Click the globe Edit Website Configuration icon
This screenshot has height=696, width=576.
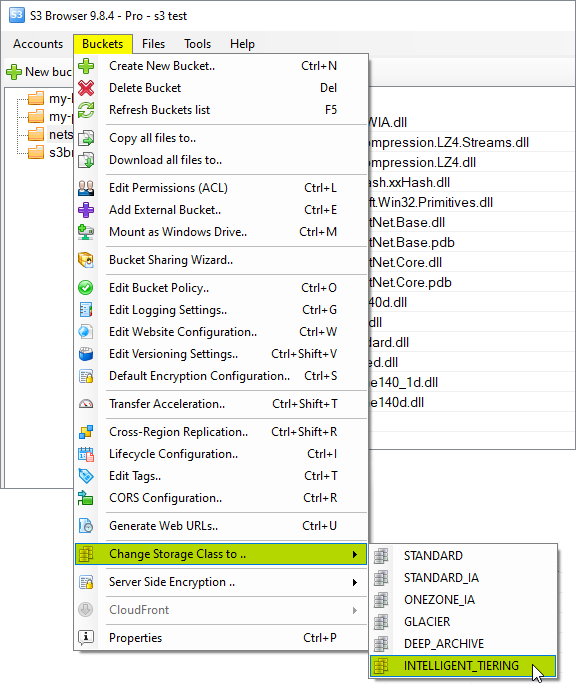click(x=86, y=332)
